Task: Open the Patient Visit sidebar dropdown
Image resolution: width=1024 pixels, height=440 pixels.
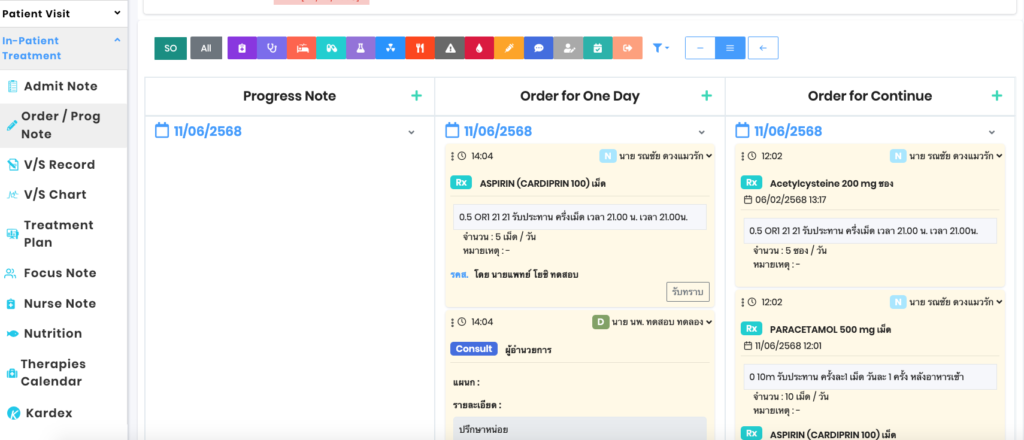Action: click(117, 13)
